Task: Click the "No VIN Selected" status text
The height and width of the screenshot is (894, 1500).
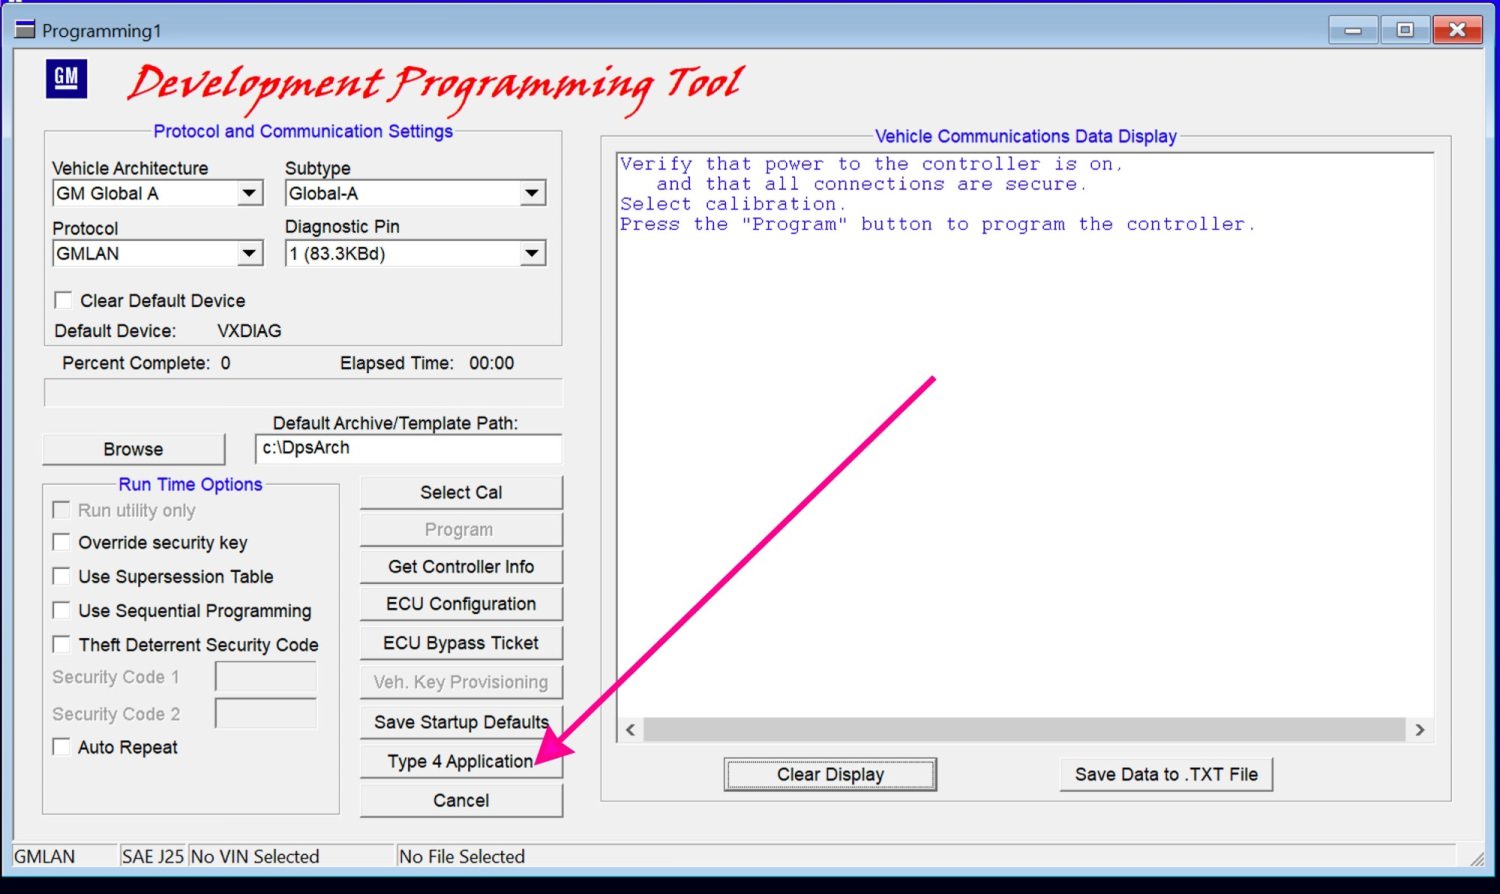Action: pos(255,856)
